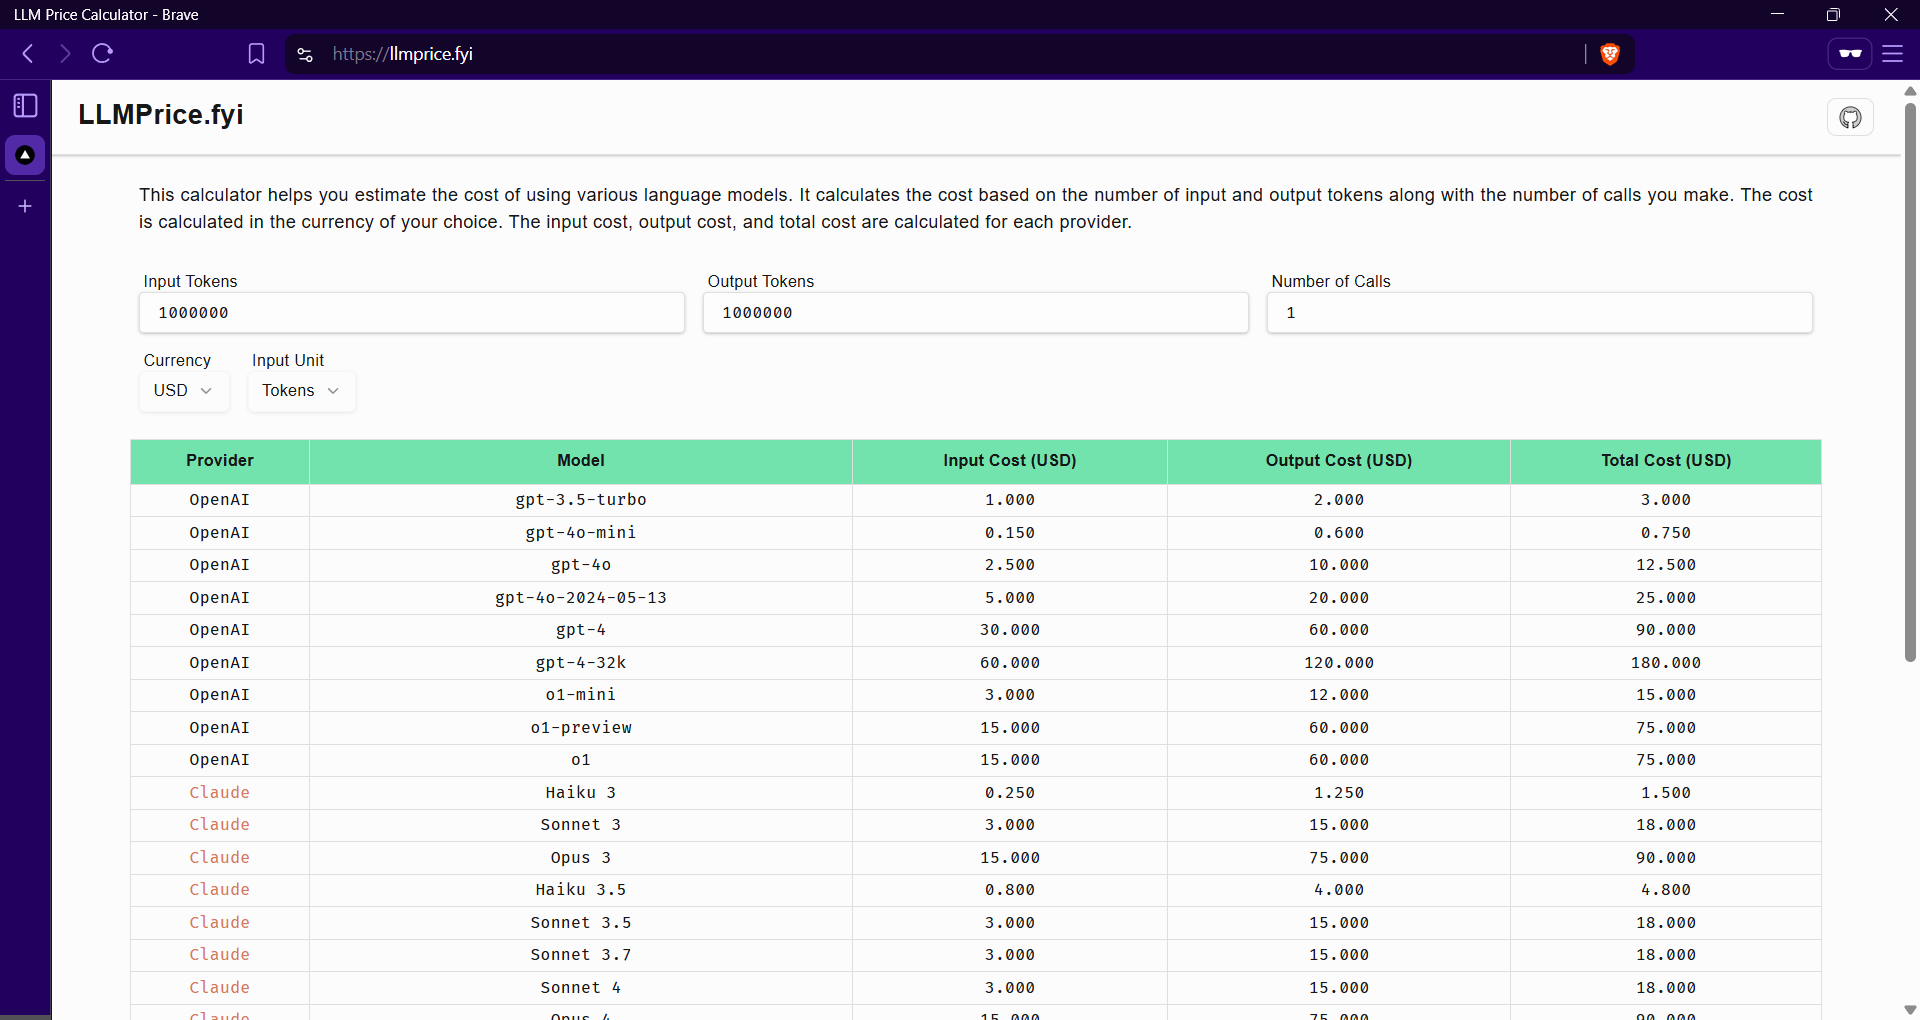Viewport: 1920px width, 1020px height.
Task: Click Claude provider in Haiku 3 row
Action: 220,793
